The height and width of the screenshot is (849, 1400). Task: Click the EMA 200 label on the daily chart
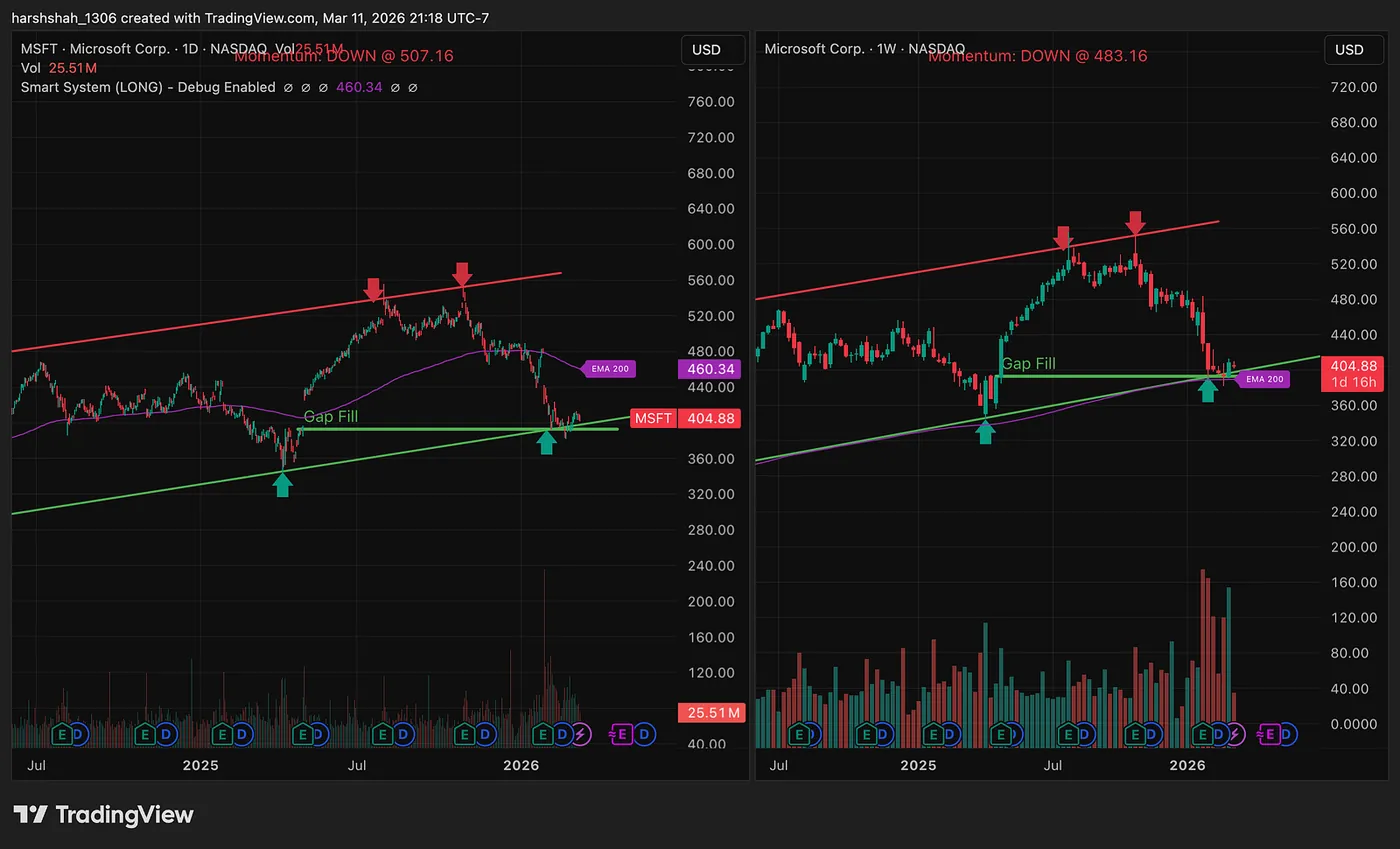coord(608,370)
